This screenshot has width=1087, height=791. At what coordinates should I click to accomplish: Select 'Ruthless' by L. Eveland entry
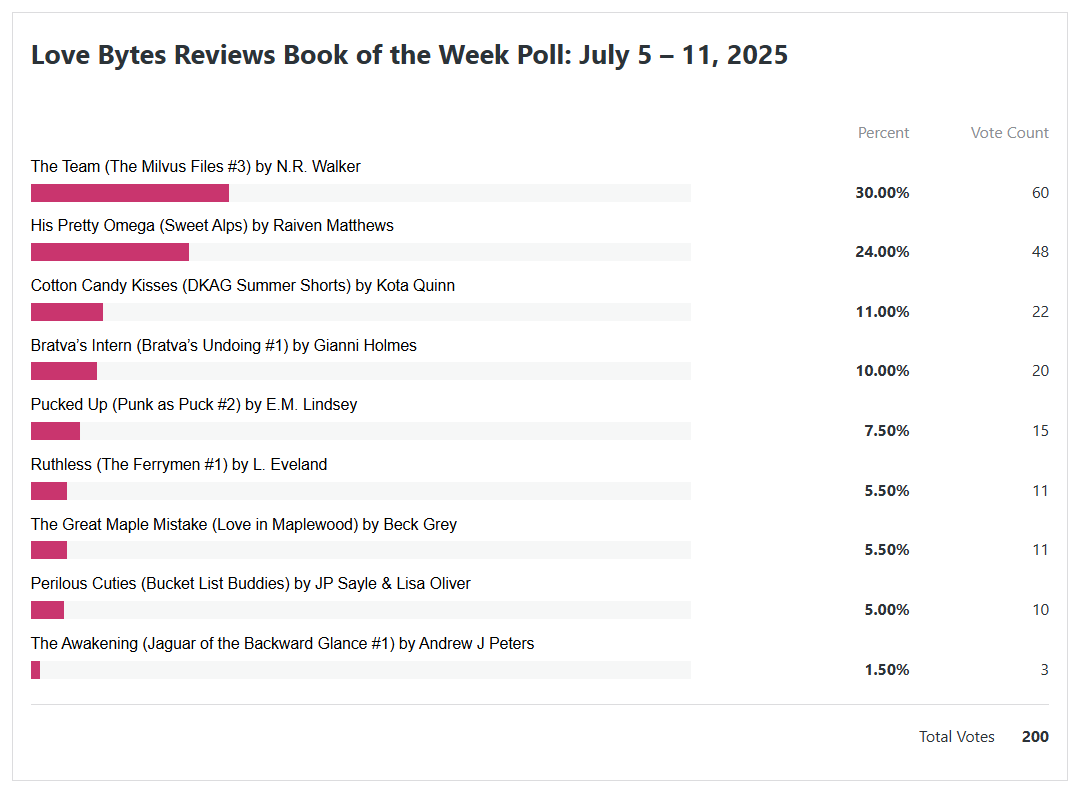tap(179, 465)
